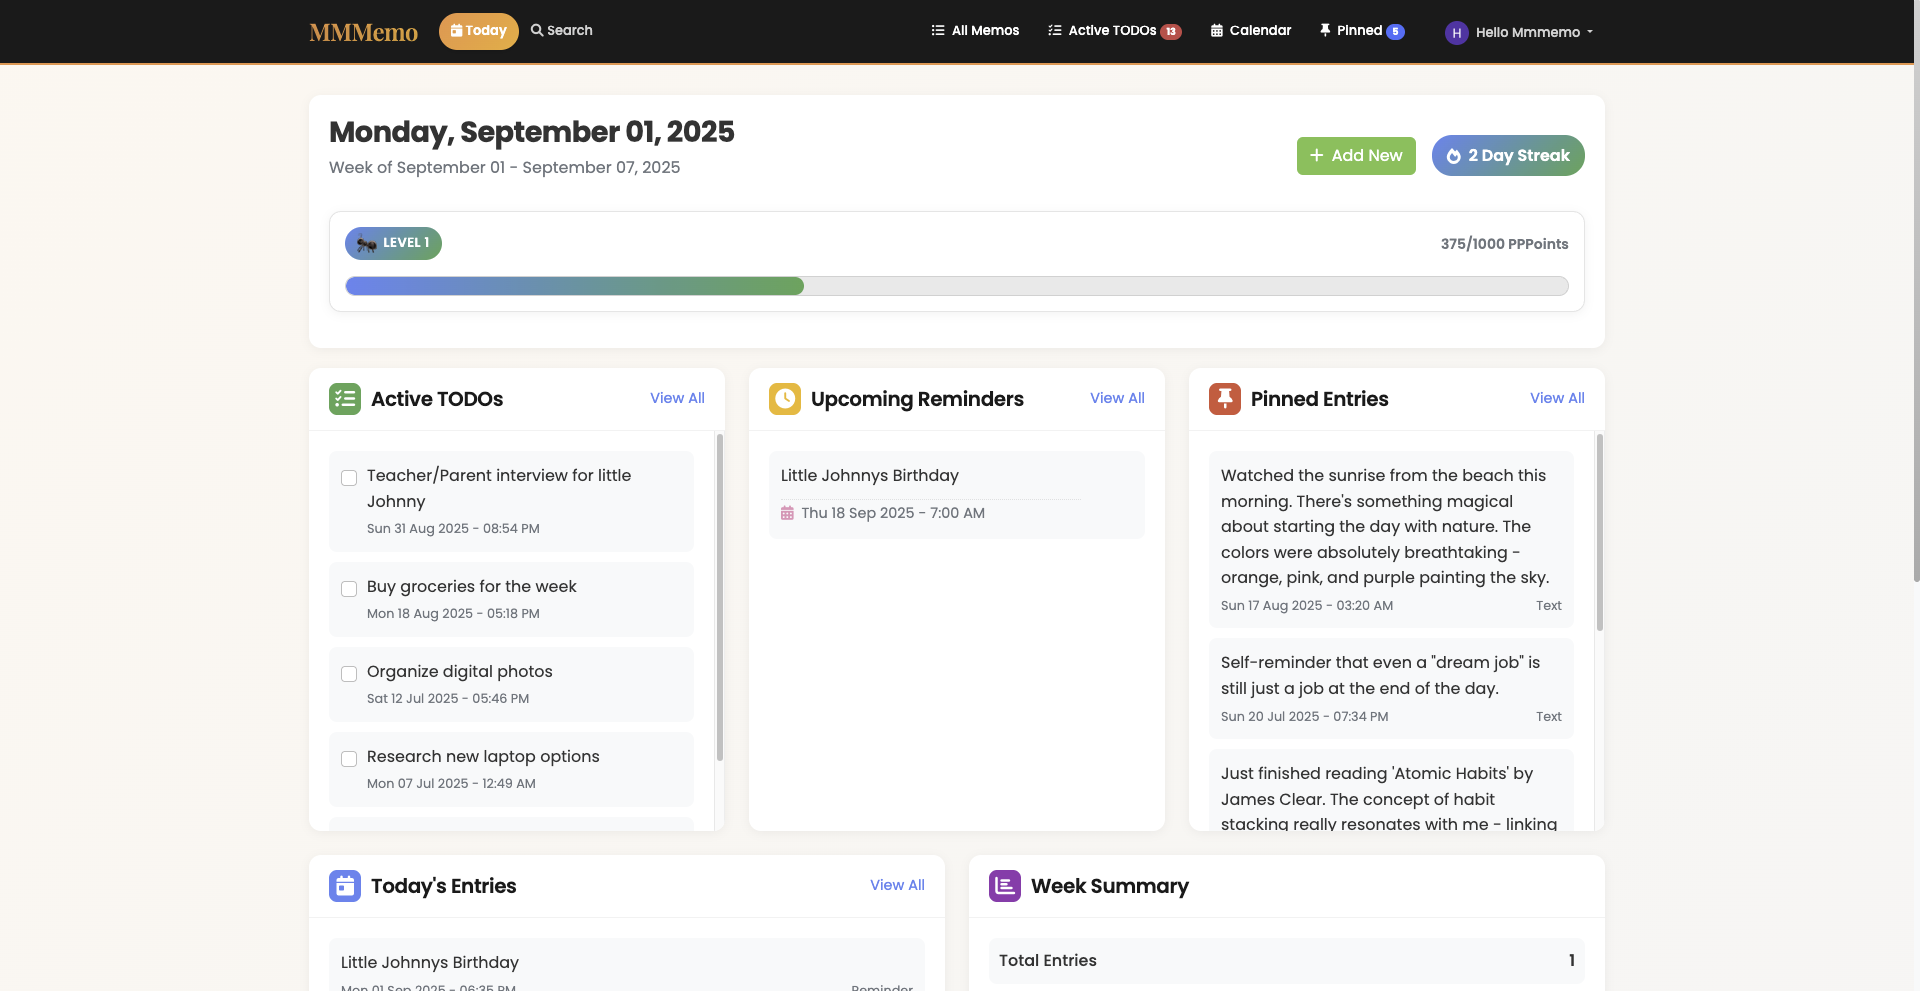This screenshot has height=991, width=1920.
Task: Click the Upcoming Reminders clock icon
Action: pos(785,399)
